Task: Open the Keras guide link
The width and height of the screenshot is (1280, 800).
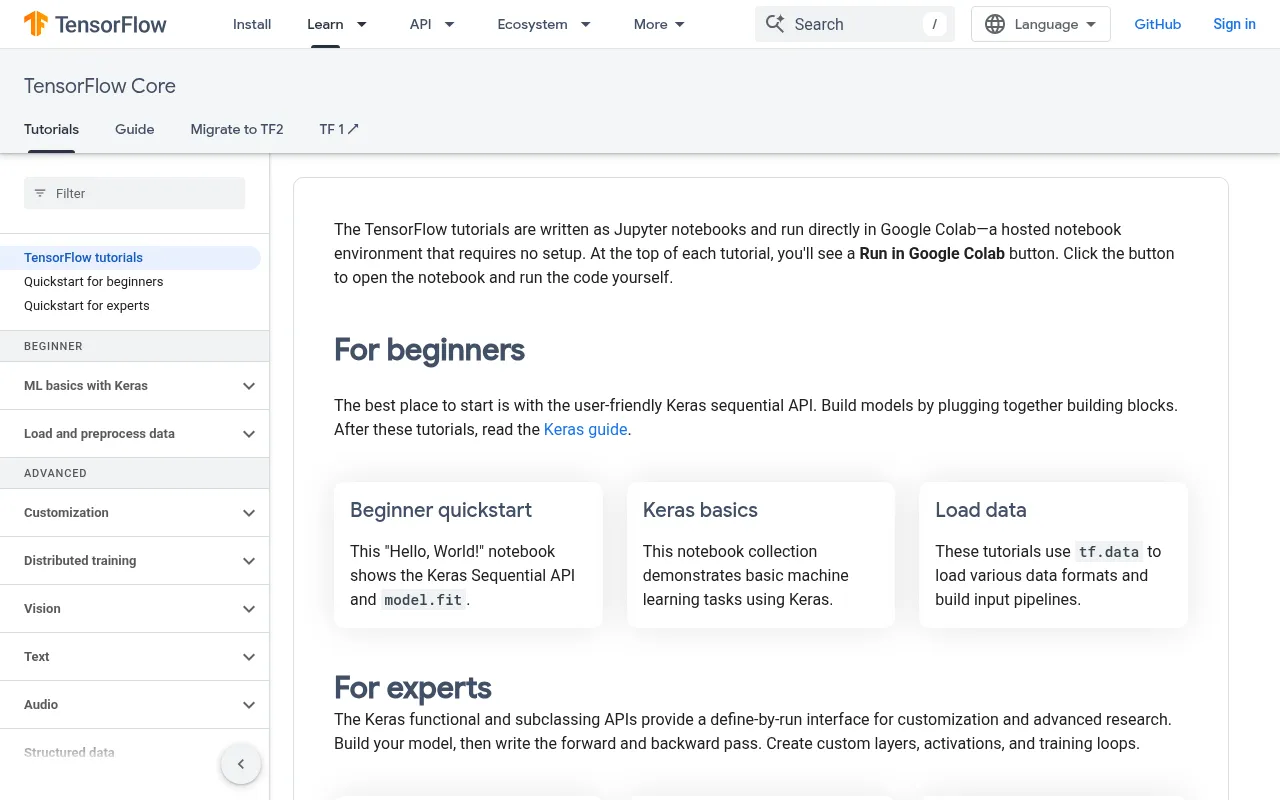Action: point(585,430)
